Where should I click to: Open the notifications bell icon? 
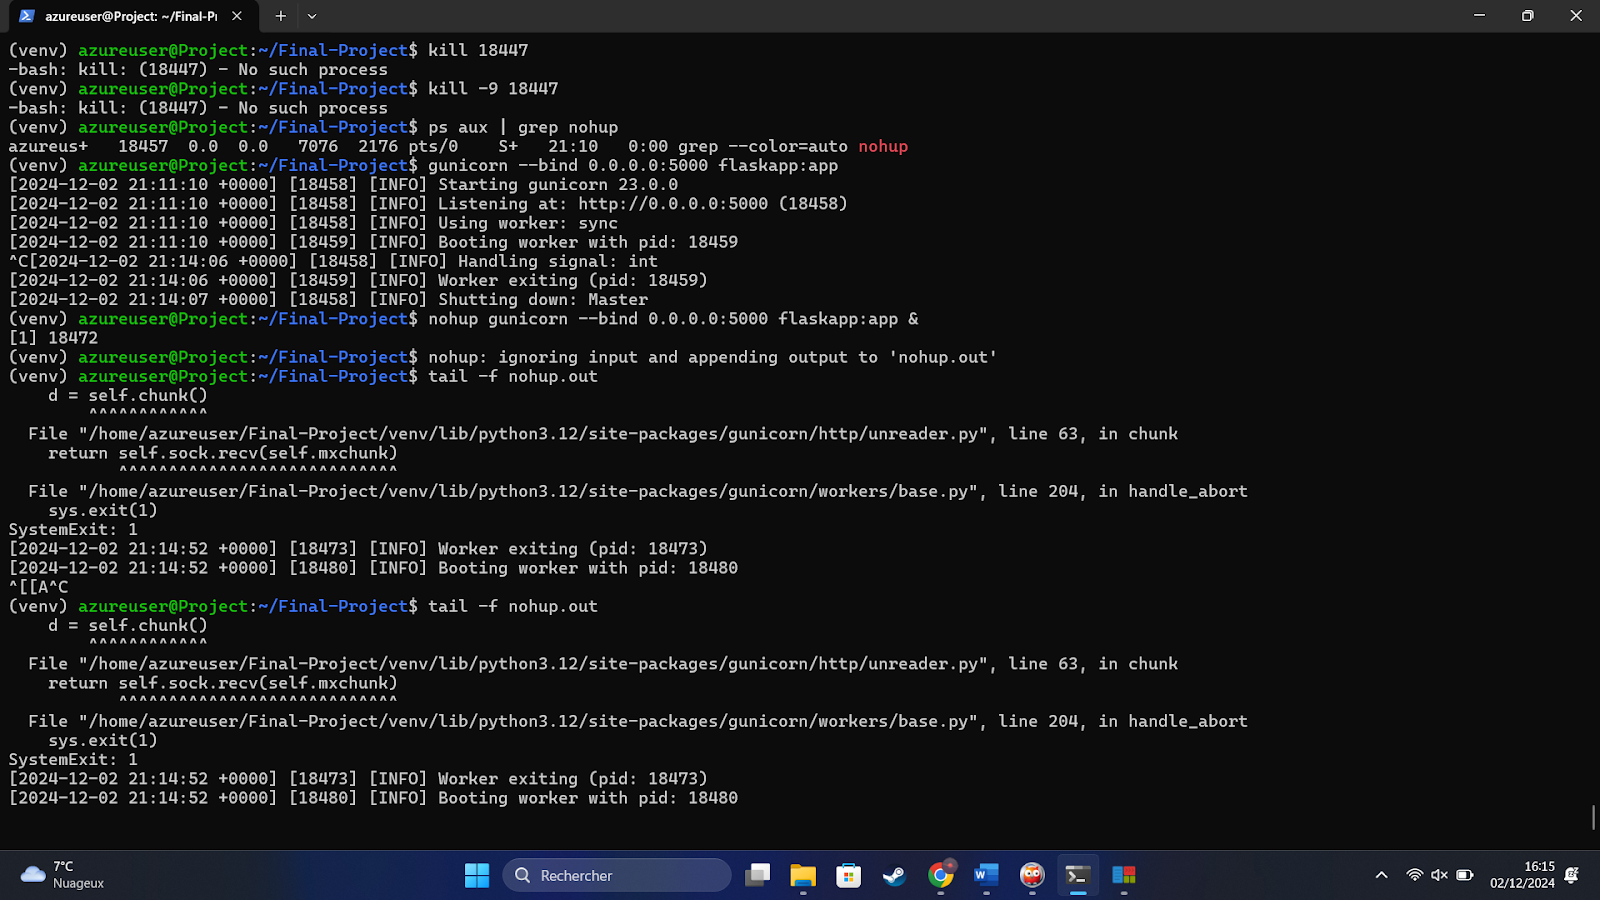tap(1571, 875)
